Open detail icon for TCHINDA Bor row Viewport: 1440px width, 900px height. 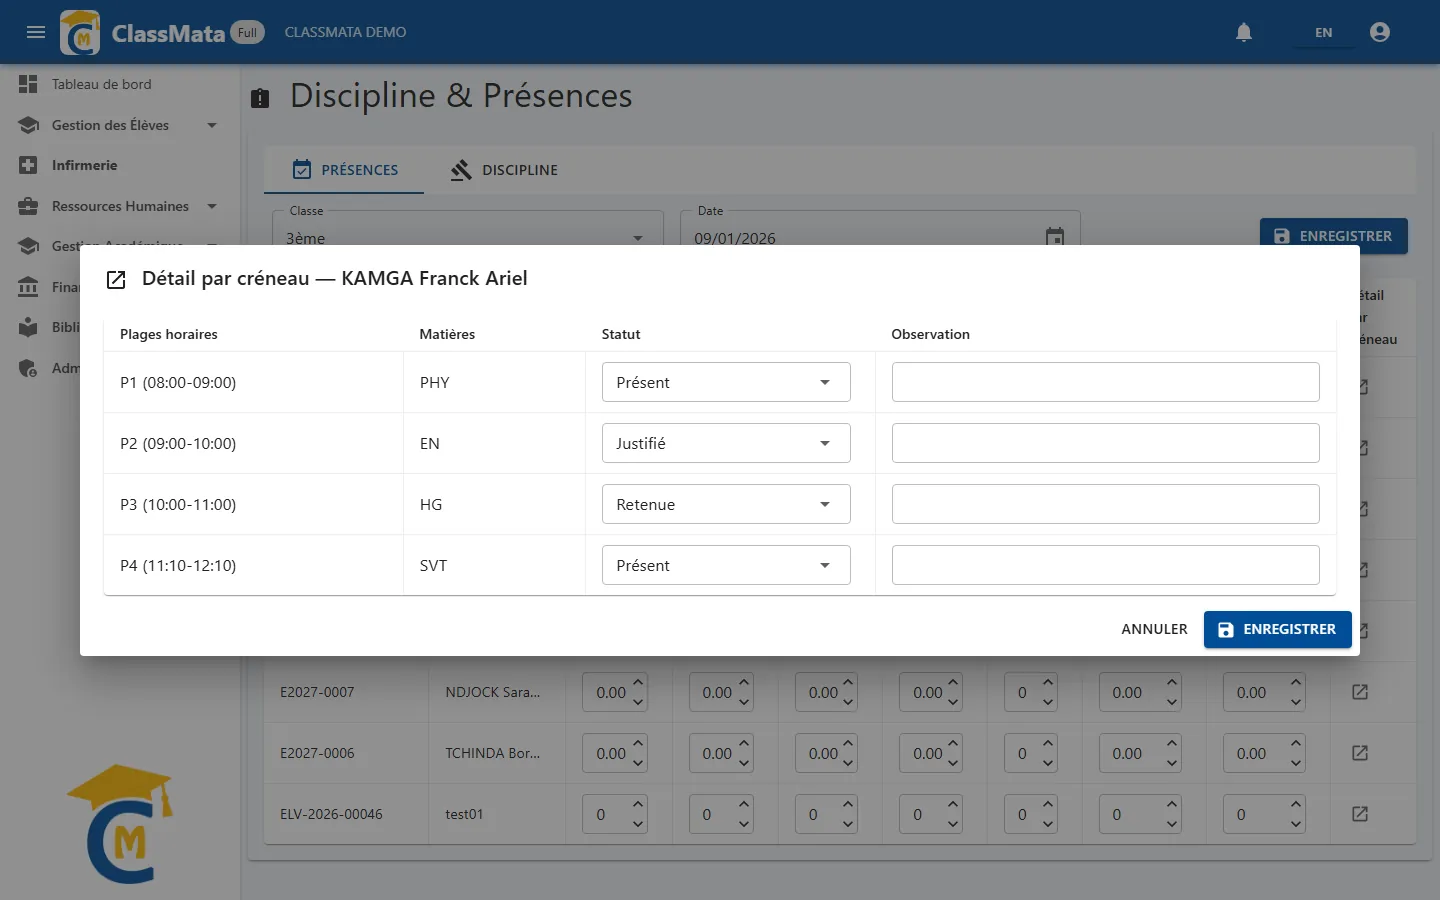pos(1360,753)
